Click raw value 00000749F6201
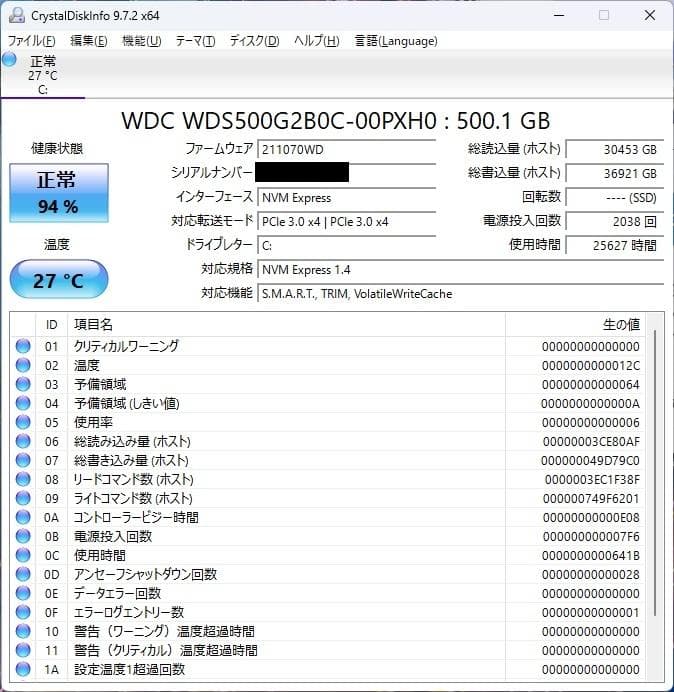This screenshot has height=692, width=674. (x=591, y=498)
